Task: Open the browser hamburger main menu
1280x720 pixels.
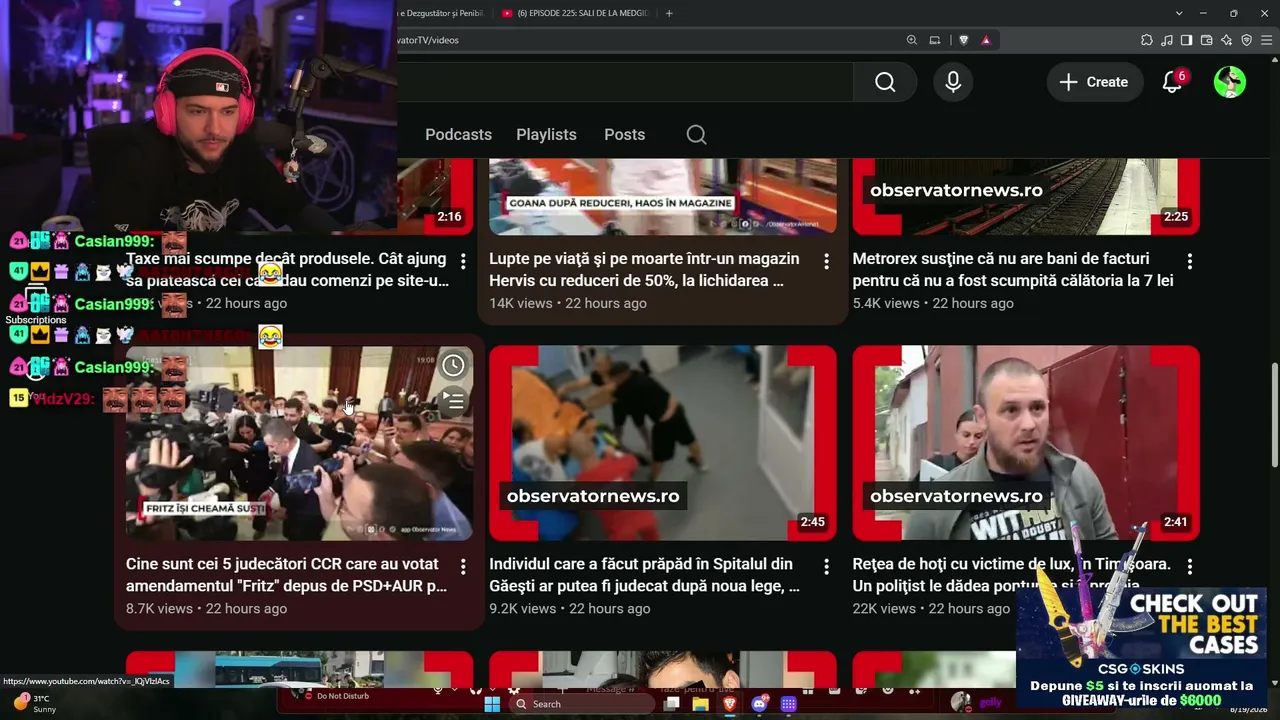Action: point(1266,40)
